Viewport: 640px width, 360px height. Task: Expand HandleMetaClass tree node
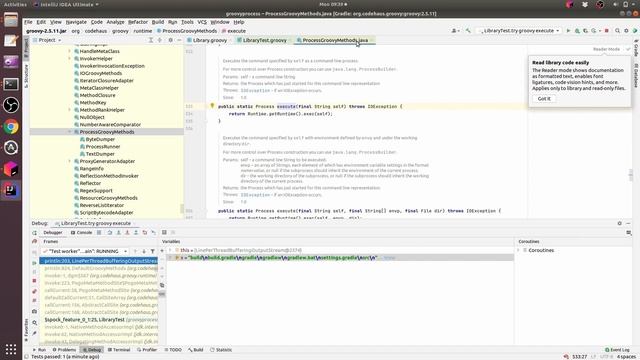click(69, 51)
